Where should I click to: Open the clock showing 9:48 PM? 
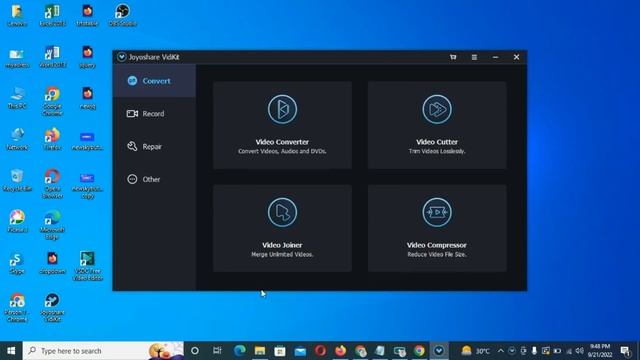tap(600, 351)
